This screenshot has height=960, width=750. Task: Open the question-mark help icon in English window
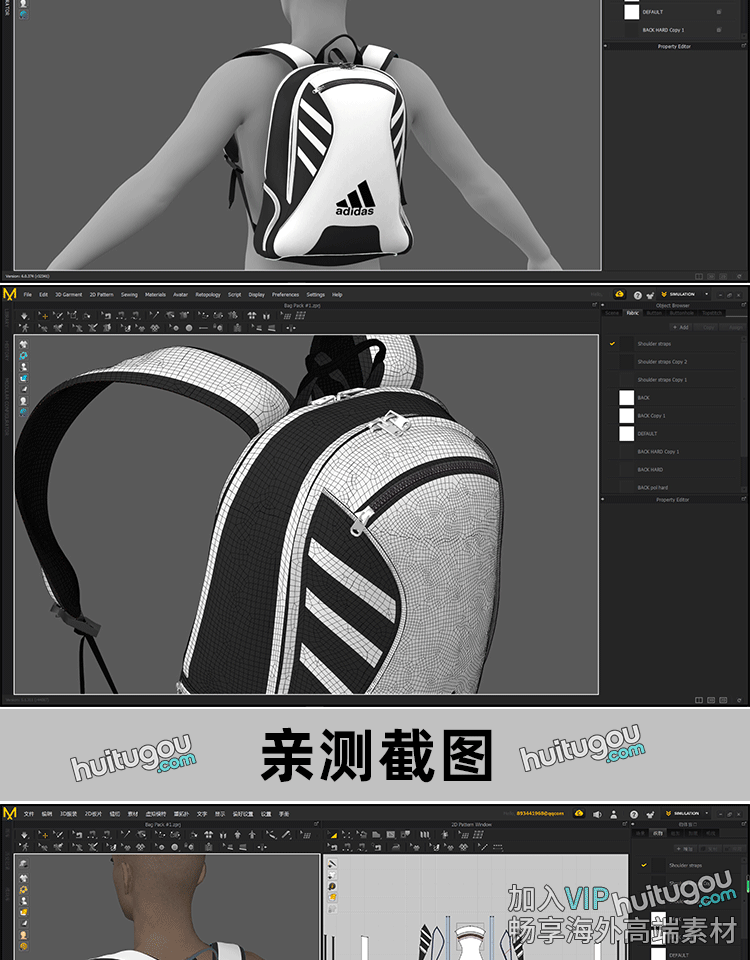pyautogui.click(x=637, y=295)
